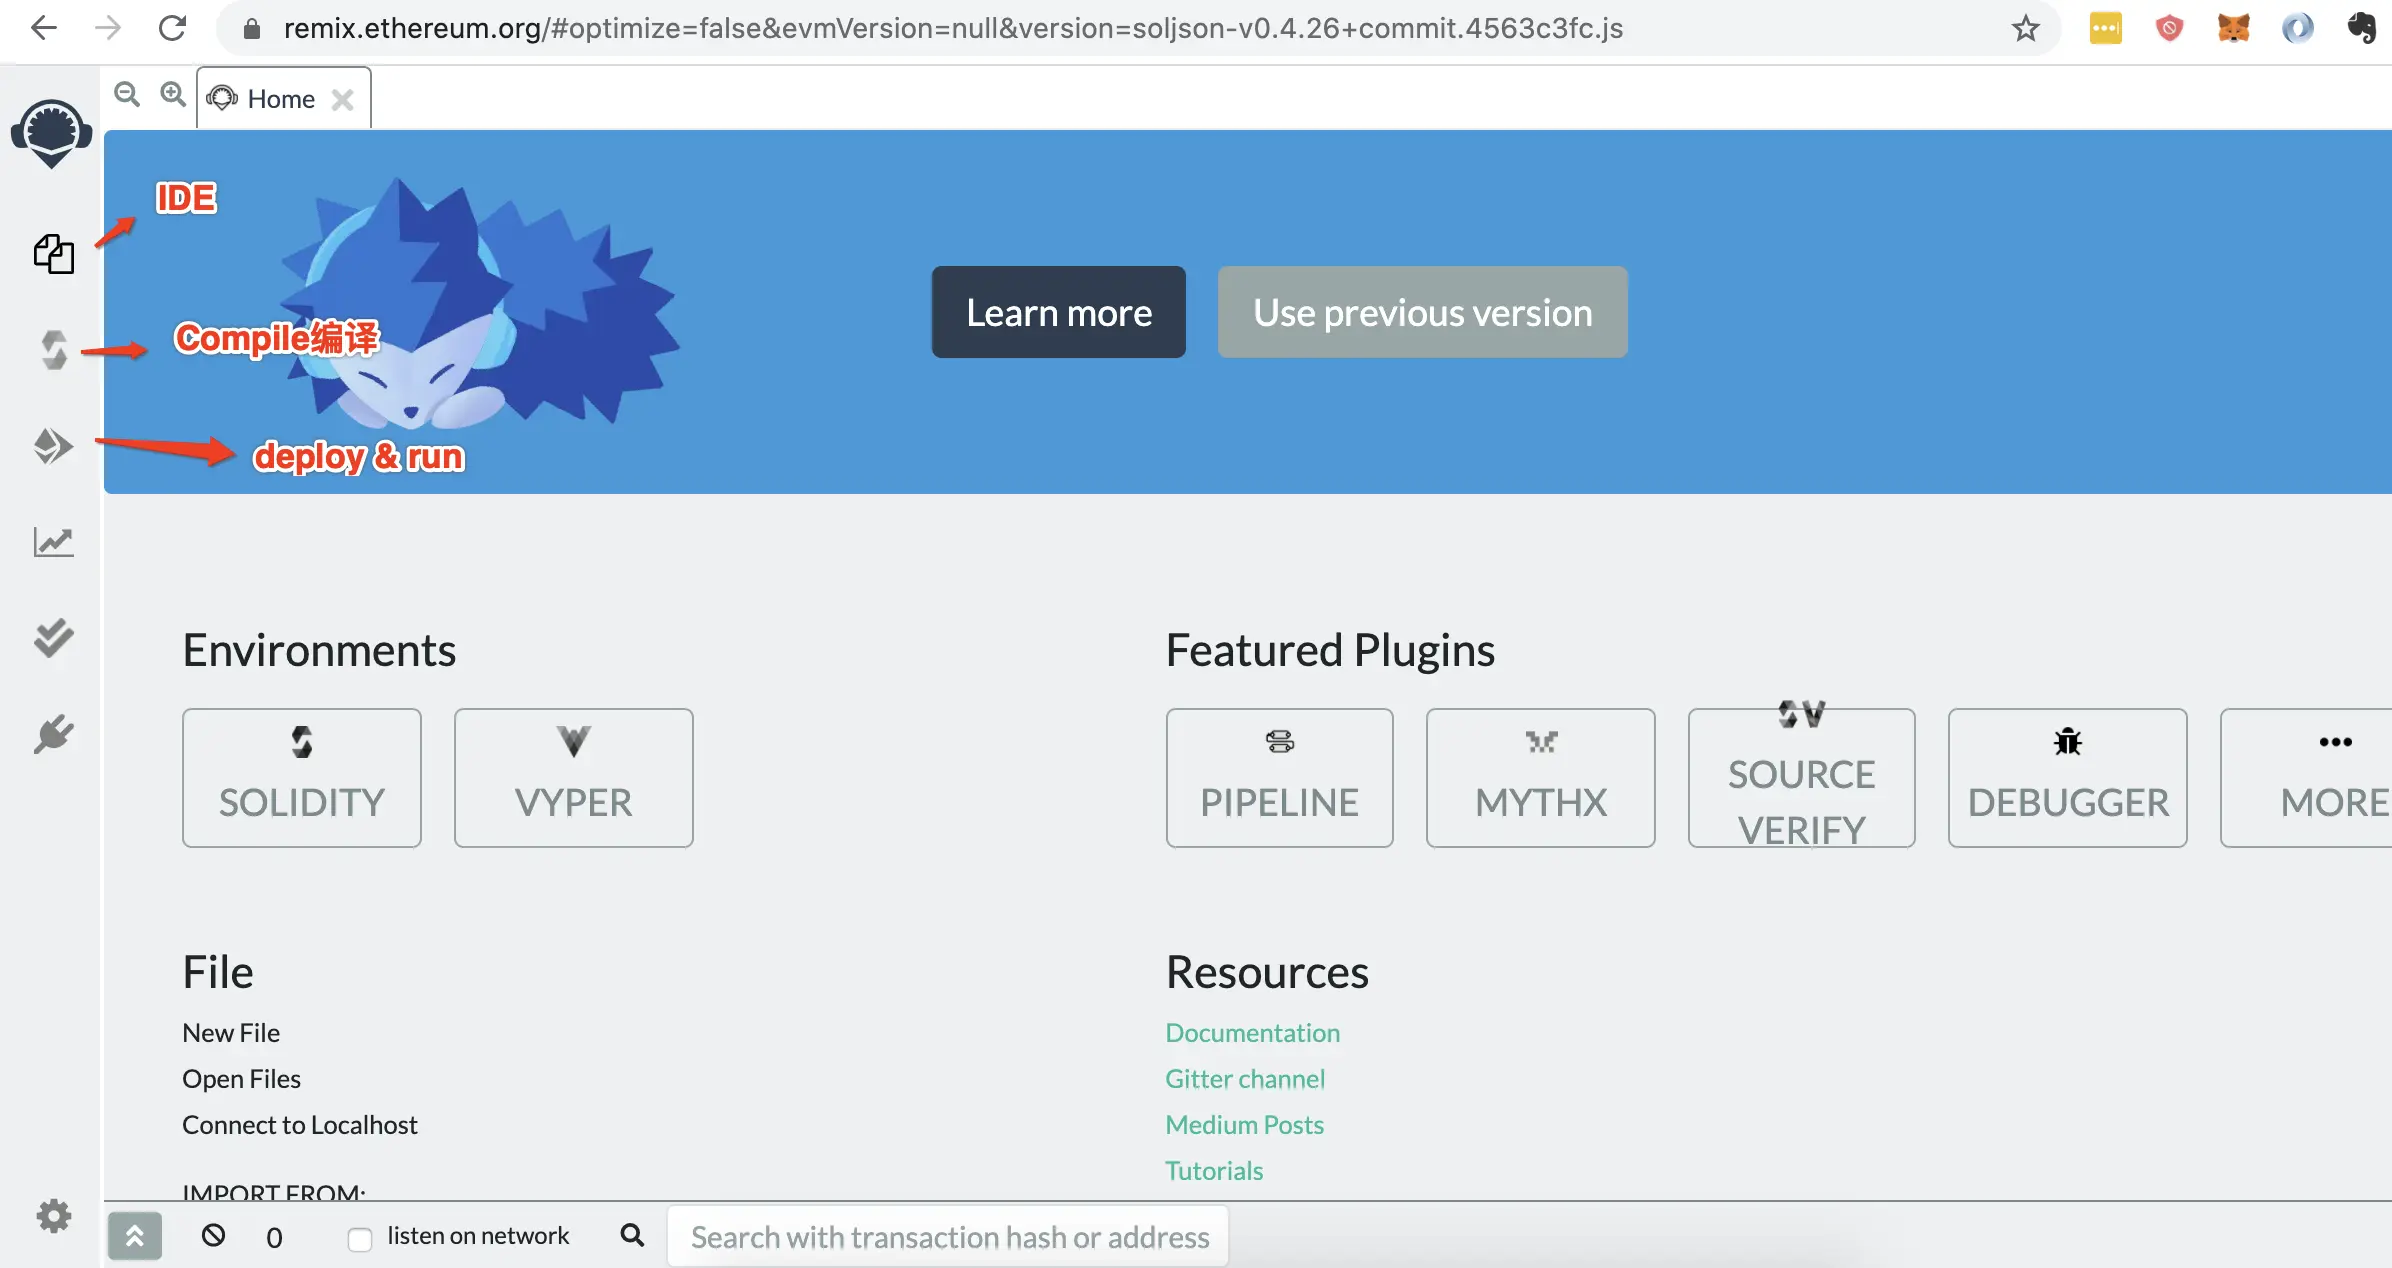Open the unit testing double-check icon
2392x1268 pixels.
(x=53, y=638)
